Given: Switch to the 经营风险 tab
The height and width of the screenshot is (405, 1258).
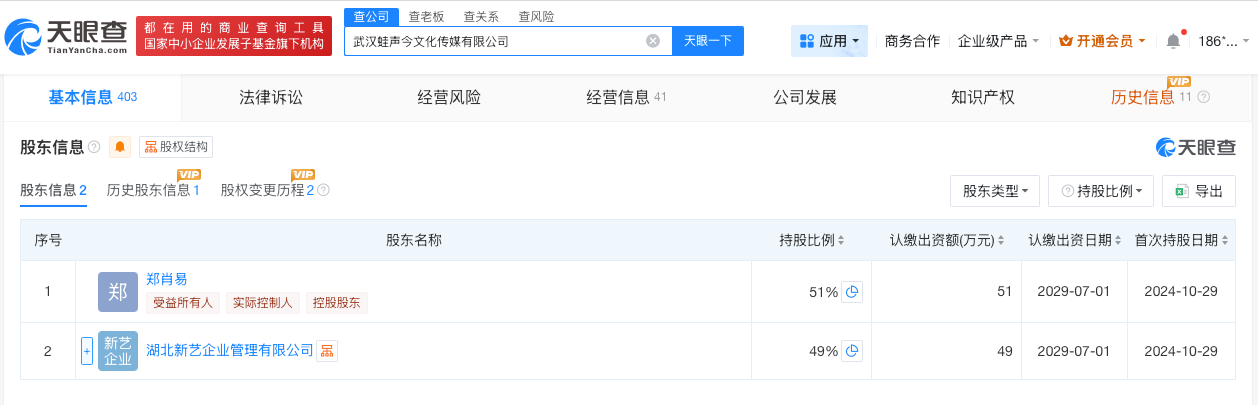Looking at the screenshot, I should click(x=448, y=97).
